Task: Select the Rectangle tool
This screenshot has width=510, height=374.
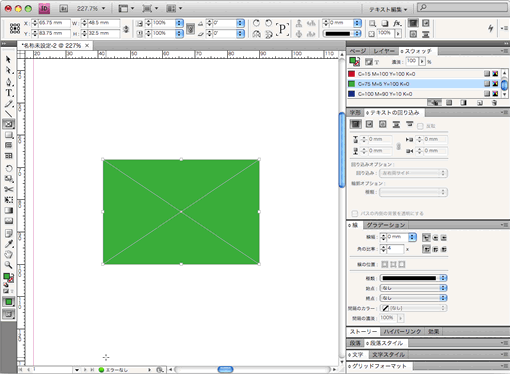Action: click(x=8, y=135)
